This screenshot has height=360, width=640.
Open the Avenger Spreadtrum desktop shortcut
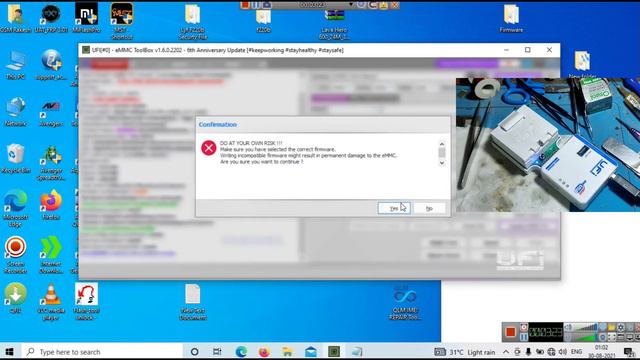tap(51, 163)
